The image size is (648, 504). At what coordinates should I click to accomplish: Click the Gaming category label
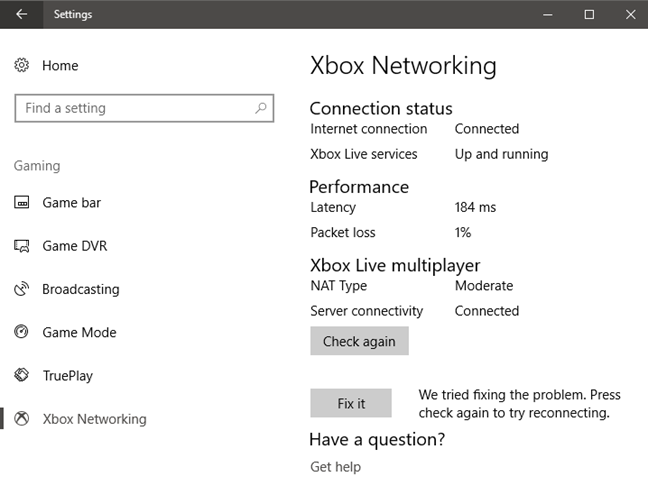point(37,166)
